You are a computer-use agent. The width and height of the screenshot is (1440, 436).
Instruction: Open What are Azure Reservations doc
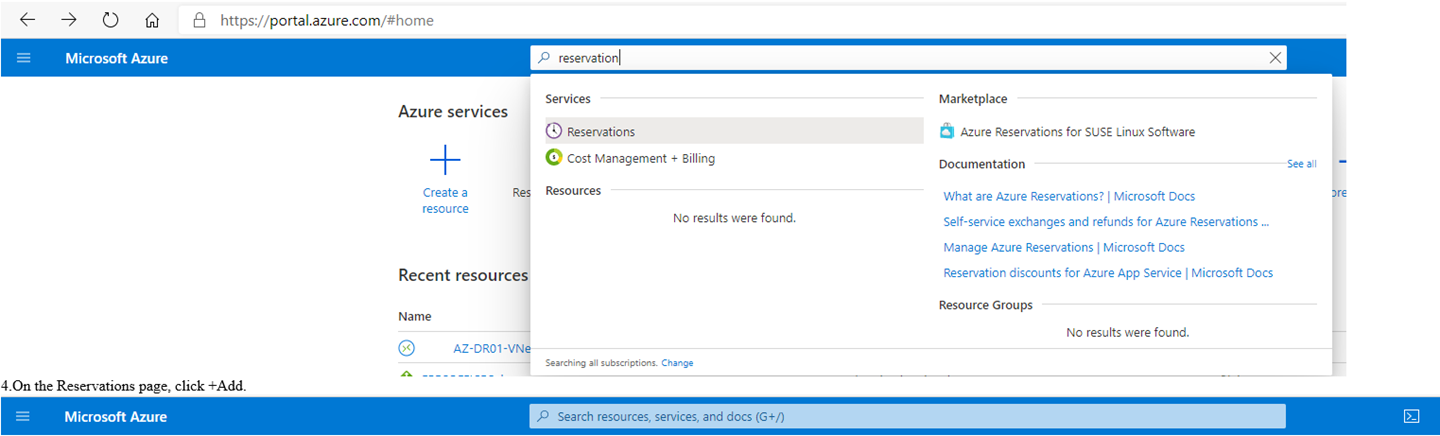pyautogui.click(x=1069, y=196)
